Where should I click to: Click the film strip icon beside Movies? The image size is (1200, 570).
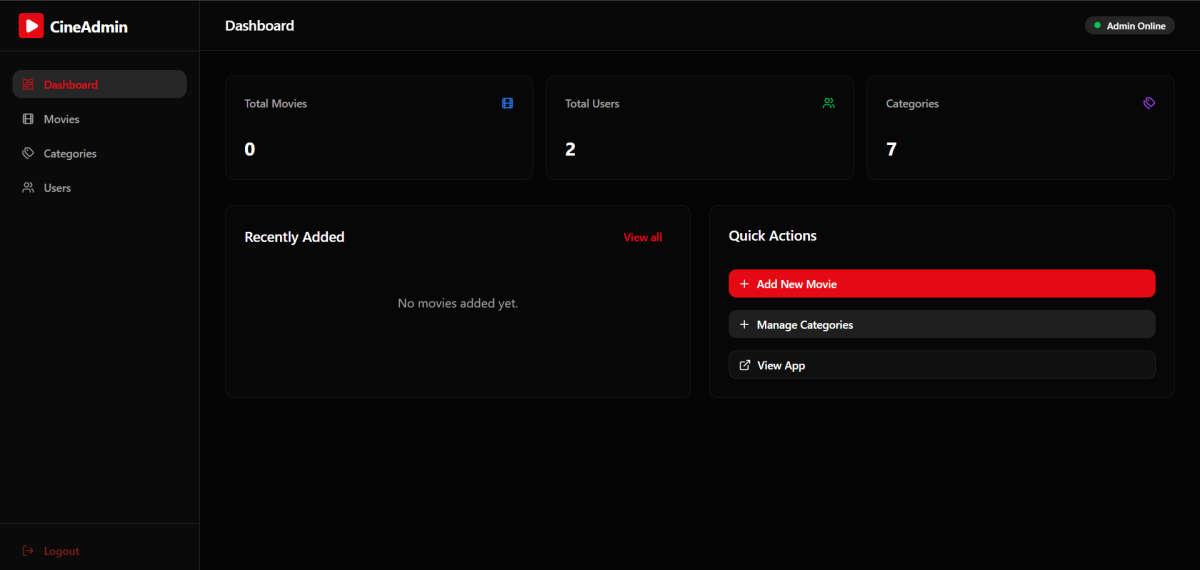click(28, 119)
